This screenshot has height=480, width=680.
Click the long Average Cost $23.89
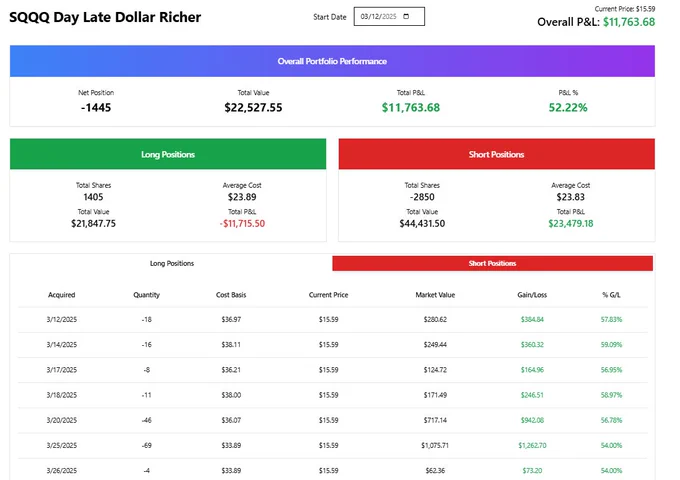(242, 197)
